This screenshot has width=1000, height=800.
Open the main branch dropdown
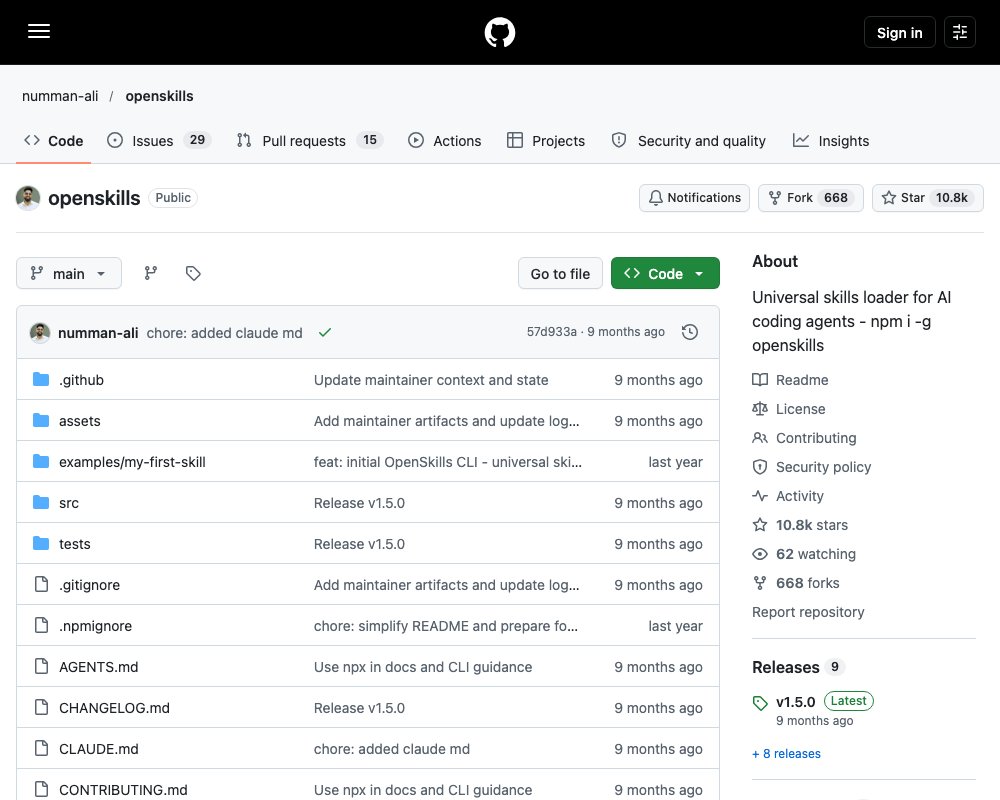coord(69,274)
